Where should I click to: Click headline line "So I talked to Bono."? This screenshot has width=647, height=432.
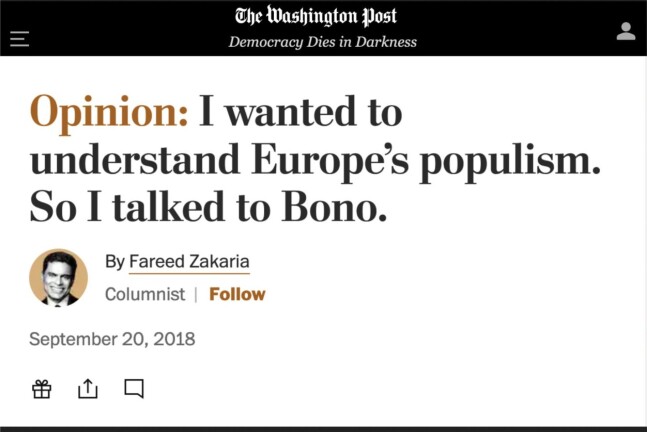[208, 206]
